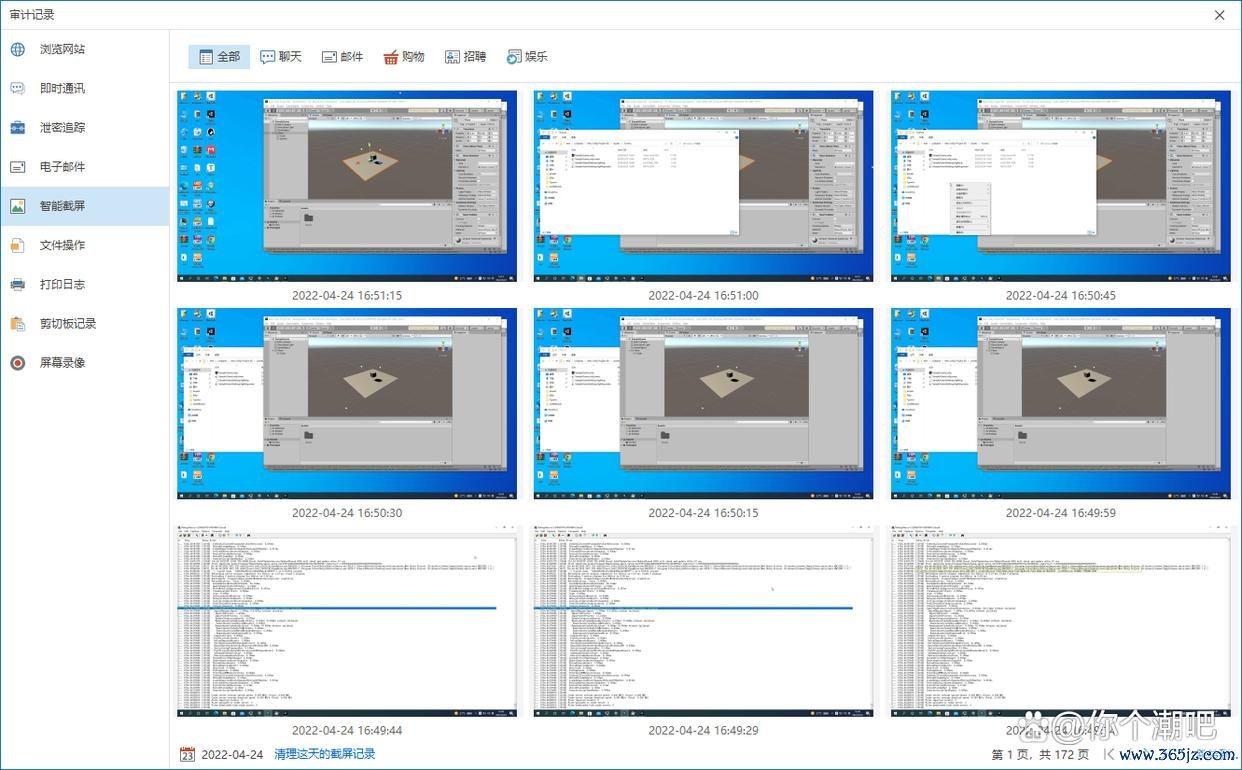
Task: Click the caption text 2022-04-24 16:50:15
Action: [704, 513]
